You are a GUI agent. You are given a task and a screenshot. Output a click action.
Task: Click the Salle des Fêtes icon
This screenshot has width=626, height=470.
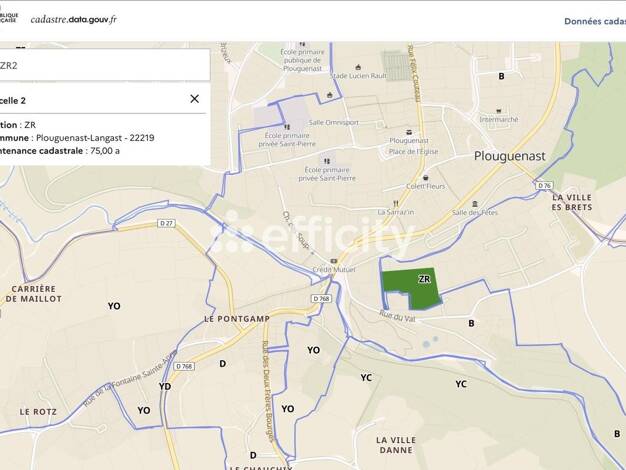pyautogui.click(x=474, y=203)
